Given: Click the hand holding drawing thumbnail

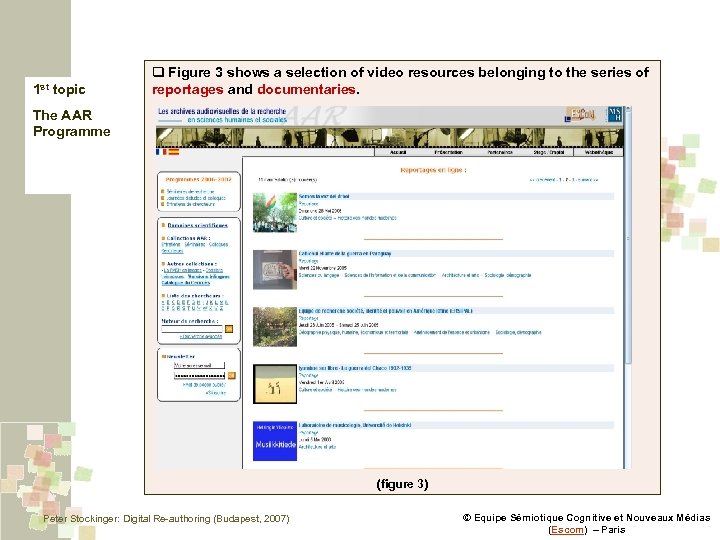Looking at the screenshot, I should 275,270.
